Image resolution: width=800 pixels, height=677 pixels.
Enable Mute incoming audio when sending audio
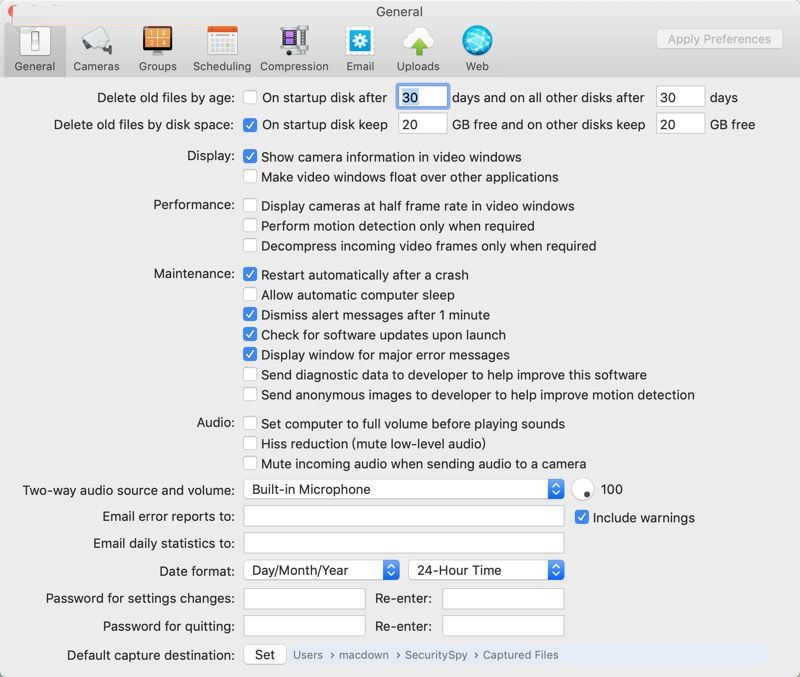click(250, 463)
